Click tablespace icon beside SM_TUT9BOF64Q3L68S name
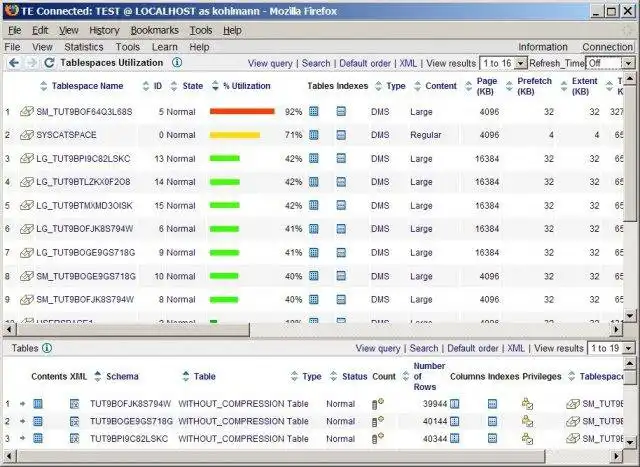Image resolution: width=640 pixels, height=467 pixels. (27, 111)
